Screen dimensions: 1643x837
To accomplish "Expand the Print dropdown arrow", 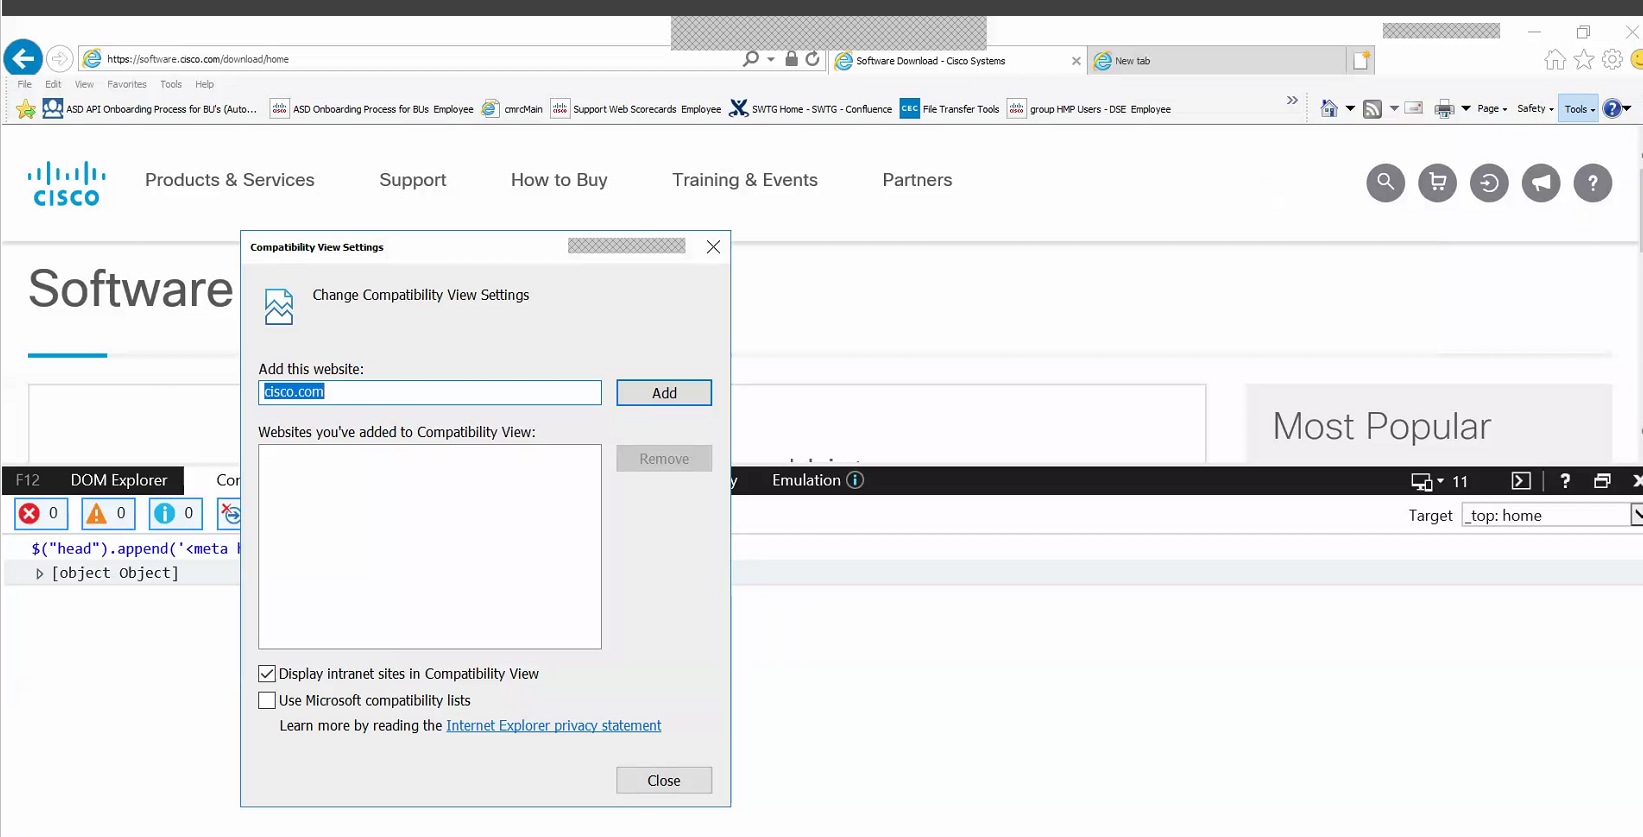I will (1466, 108).
